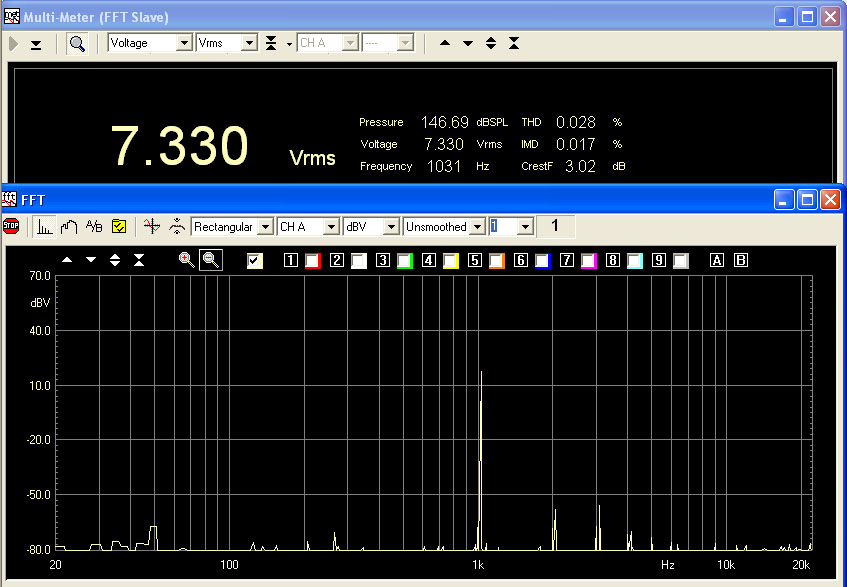Click the zoom-out magnifier on the graph
The height and width of the screenshot is (587, 847).
tap(210, 260)
